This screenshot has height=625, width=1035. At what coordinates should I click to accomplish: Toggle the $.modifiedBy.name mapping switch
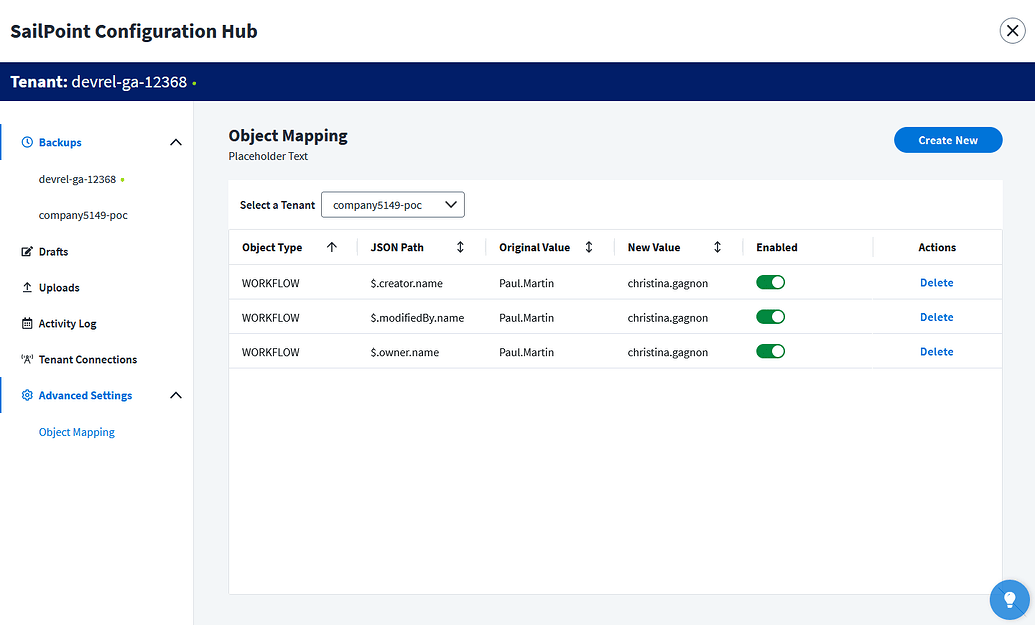[770, 317]
